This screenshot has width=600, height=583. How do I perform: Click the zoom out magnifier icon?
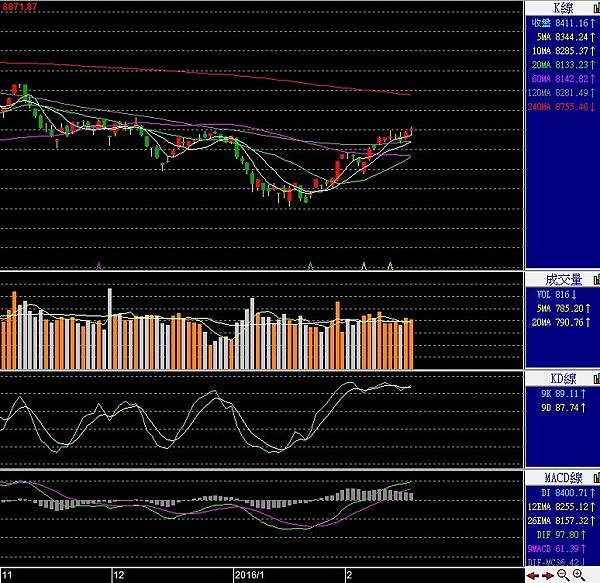(x=563, y=575)
